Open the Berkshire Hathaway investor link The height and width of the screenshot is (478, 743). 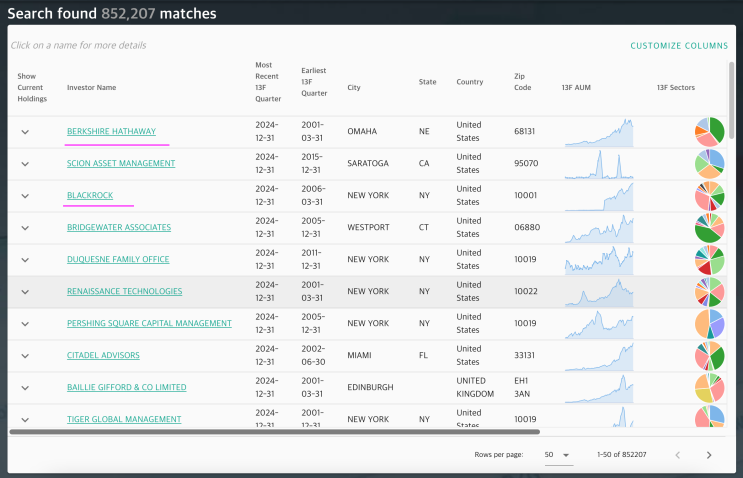[x=111, y=131]
